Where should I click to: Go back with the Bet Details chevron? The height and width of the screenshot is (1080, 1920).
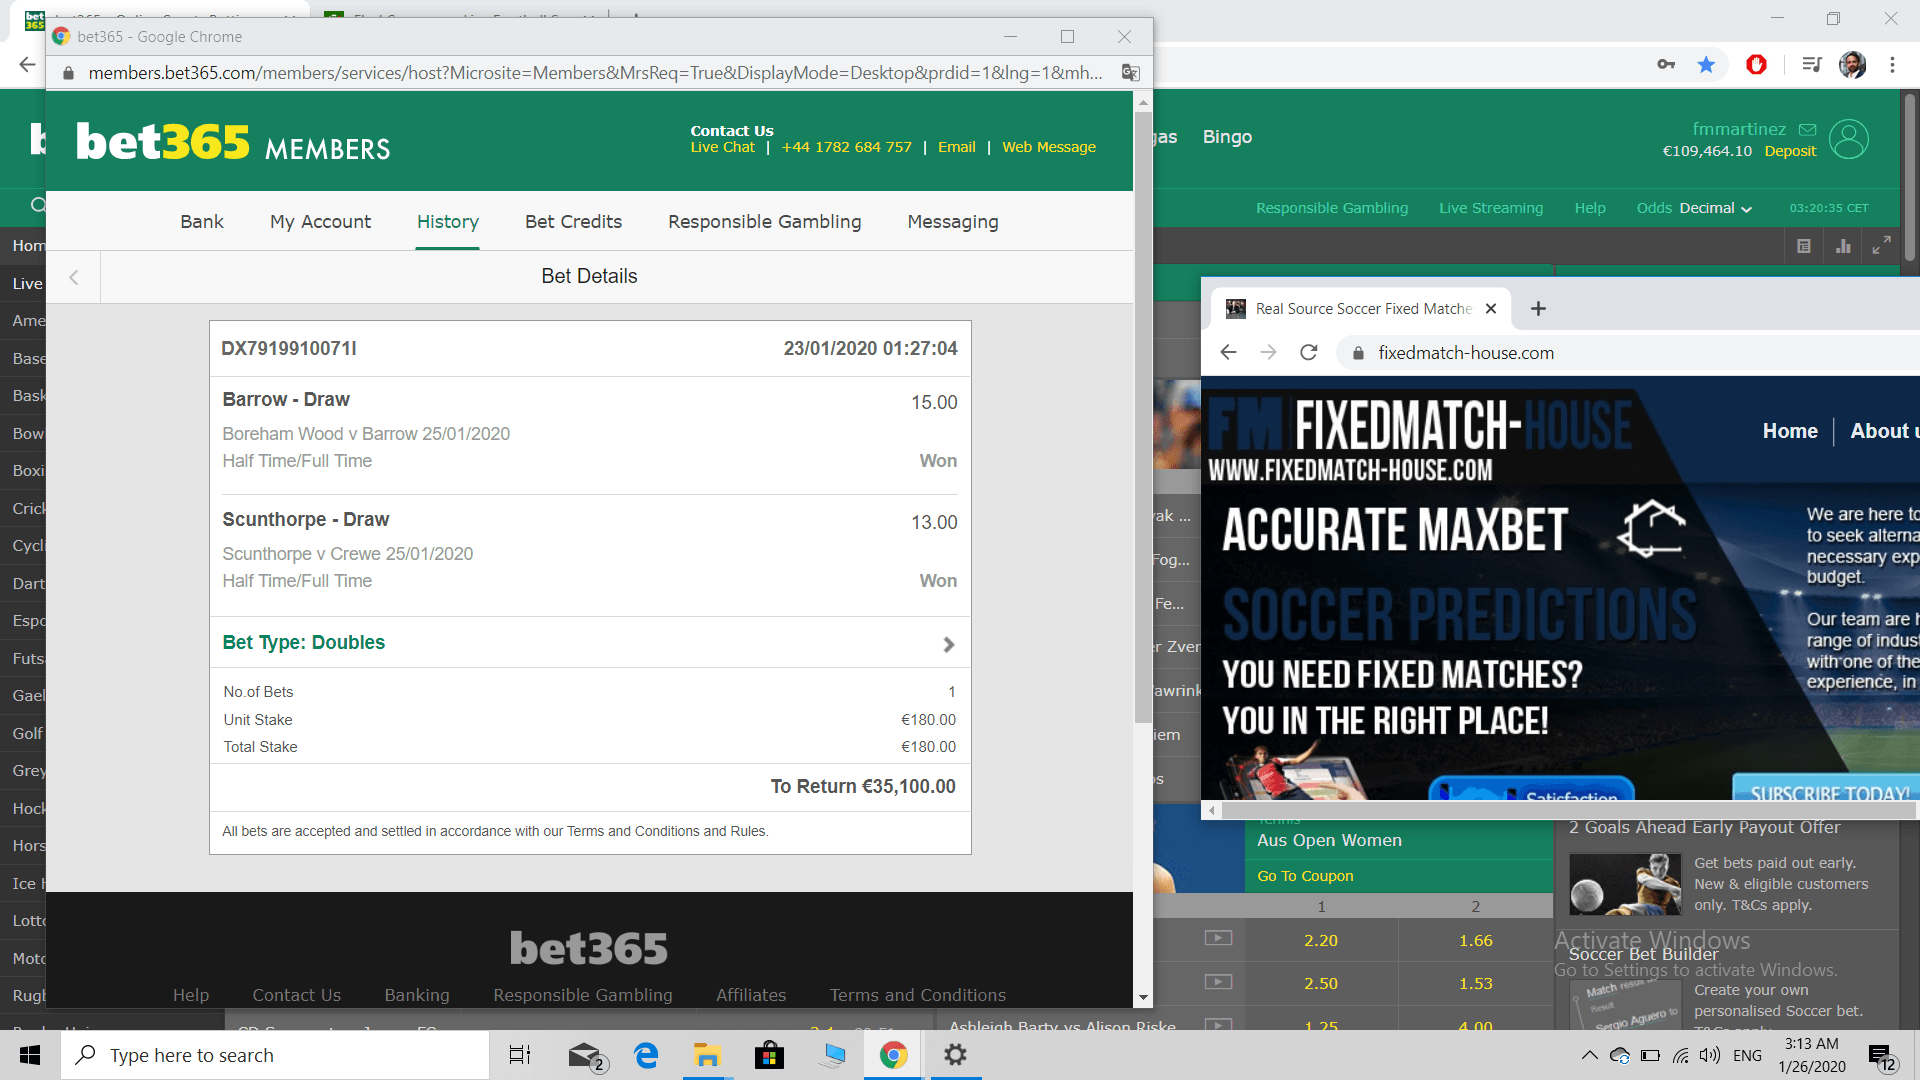(73, 277)
